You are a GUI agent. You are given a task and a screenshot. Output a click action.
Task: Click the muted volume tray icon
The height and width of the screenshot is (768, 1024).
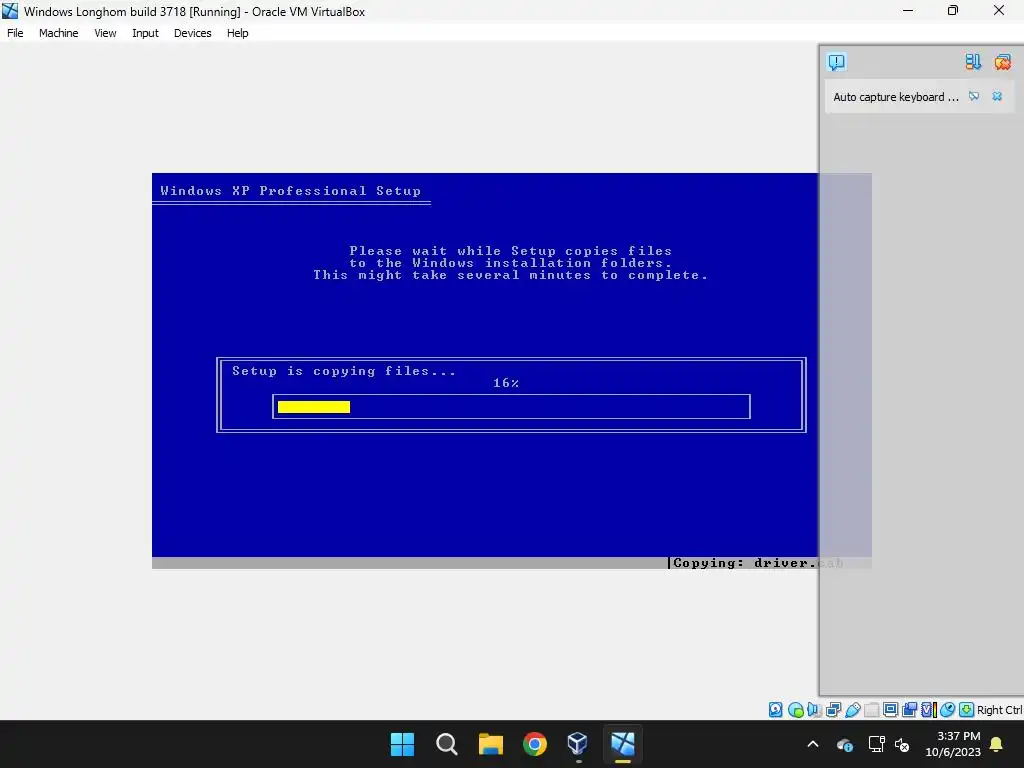coord(903,744)
